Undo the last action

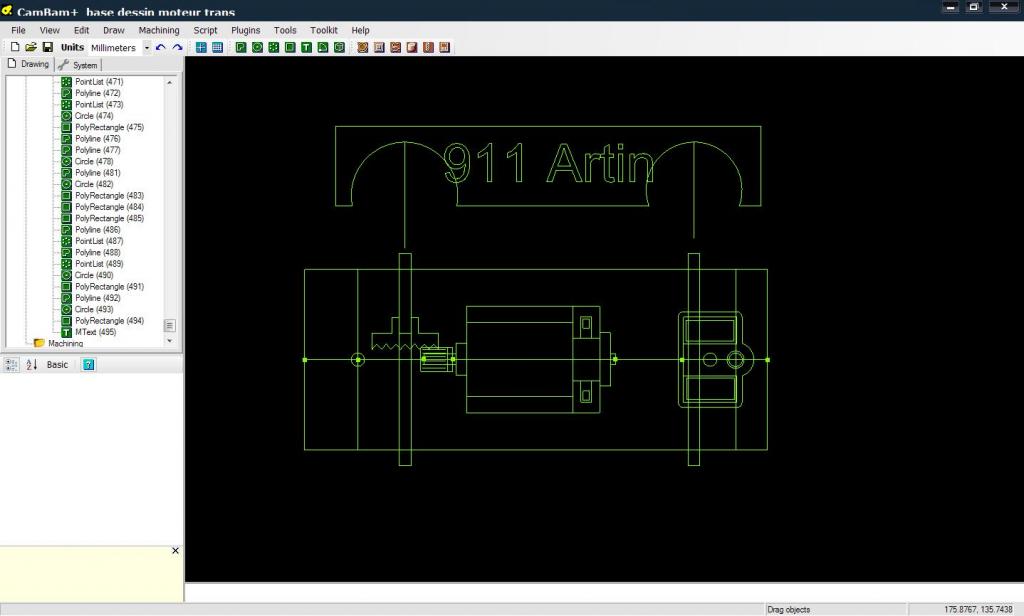(161, 47)
